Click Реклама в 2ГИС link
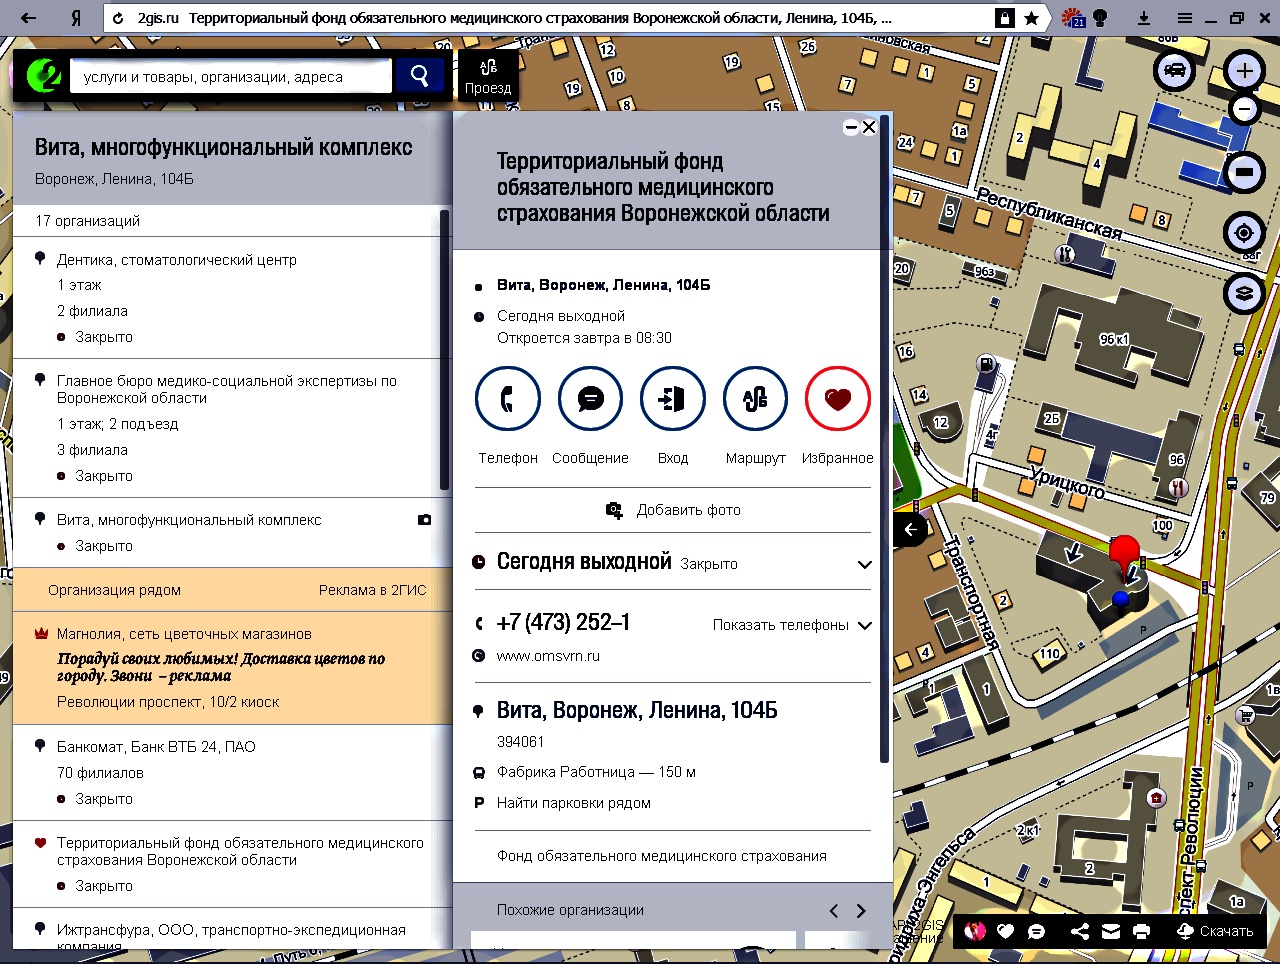 [372, 590]
